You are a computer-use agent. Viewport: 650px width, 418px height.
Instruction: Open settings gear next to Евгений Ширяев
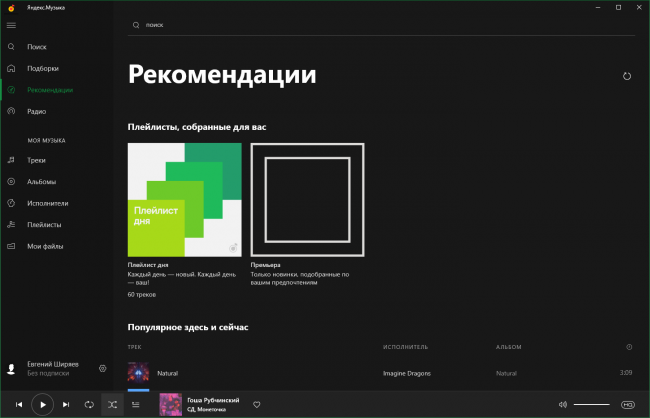coord(102,368)
